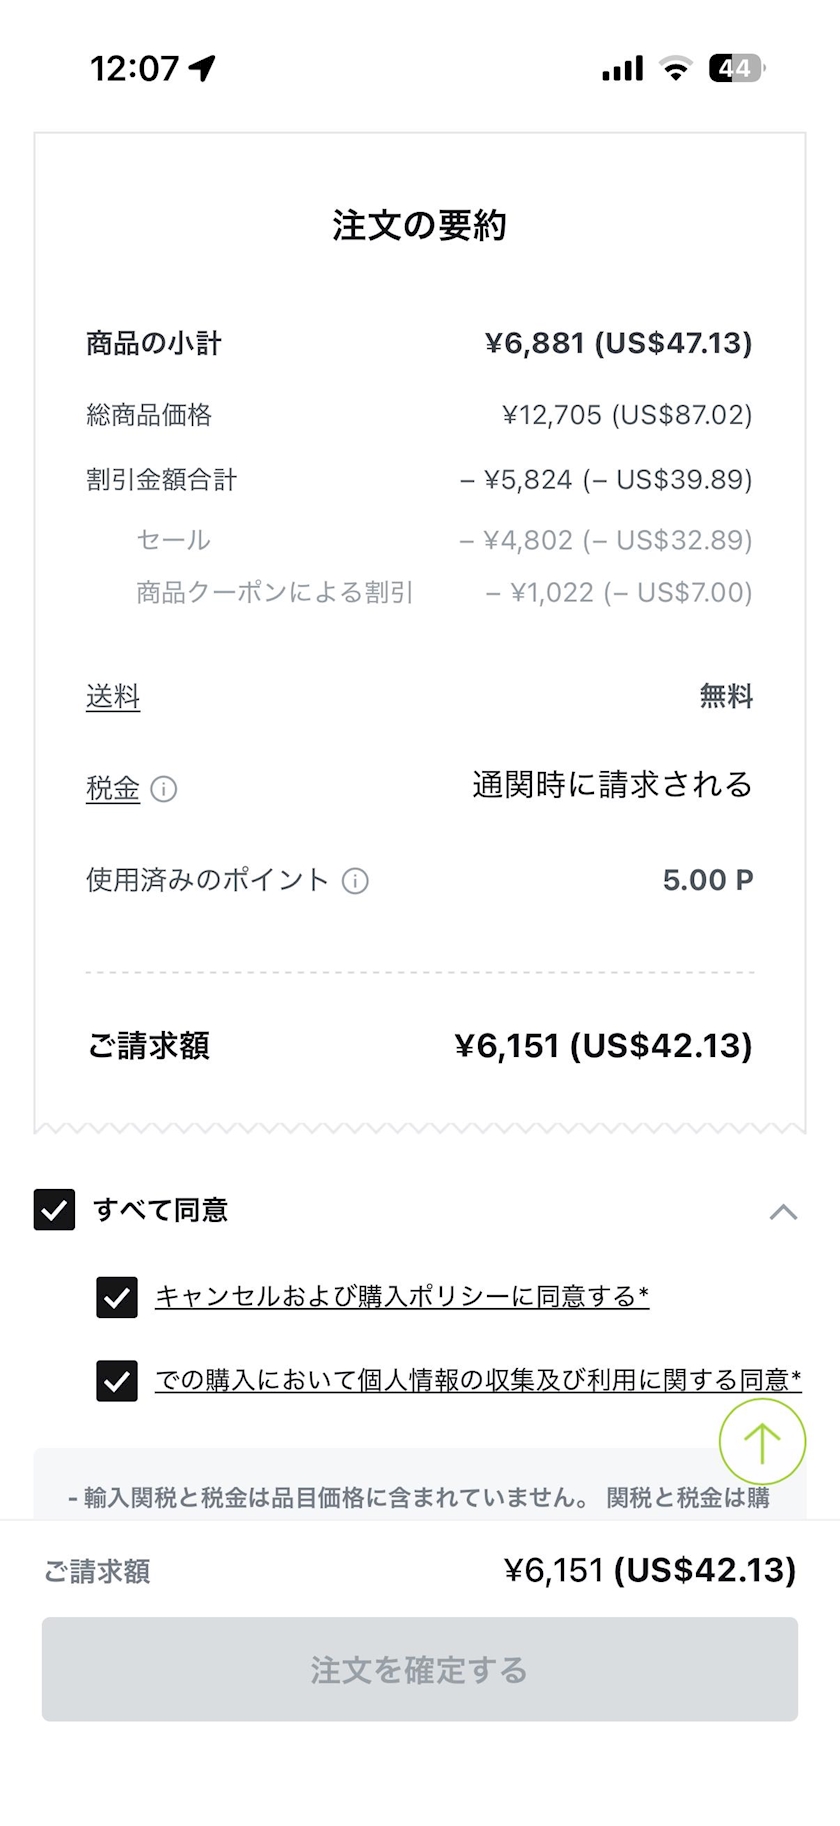Open the キャンセルおよび購入ポリシー link
This screenshot has height=1826, width=840.
(x=401, y=1297)
